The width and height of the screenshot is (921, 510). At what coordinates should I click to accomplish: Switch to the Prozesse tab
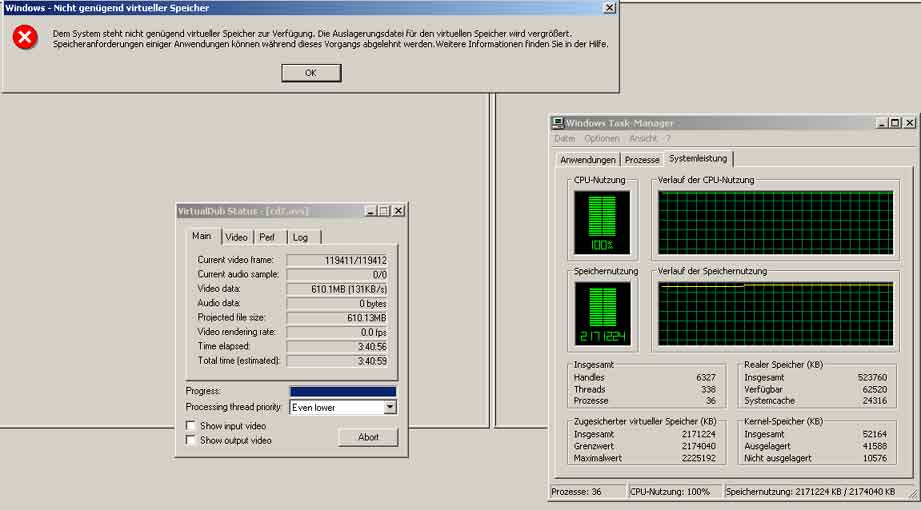642,160
